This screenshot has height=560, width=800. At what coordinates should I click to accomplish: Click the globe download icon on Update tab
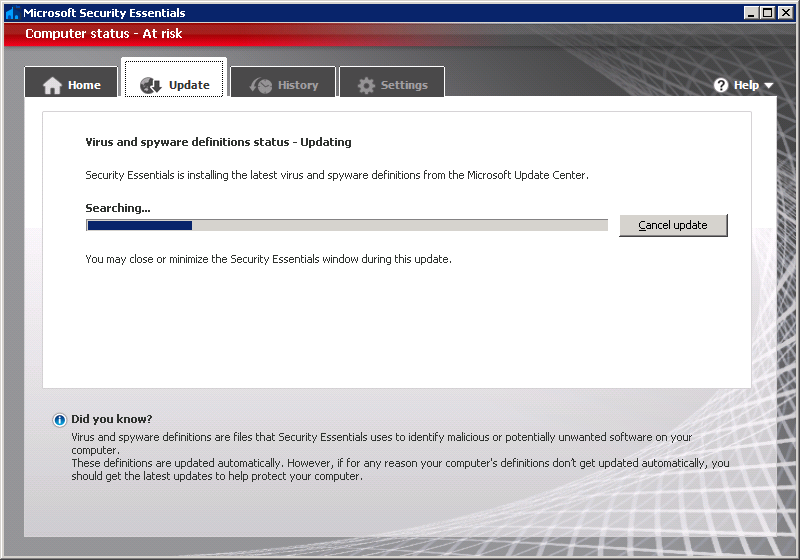click(151, 86)
